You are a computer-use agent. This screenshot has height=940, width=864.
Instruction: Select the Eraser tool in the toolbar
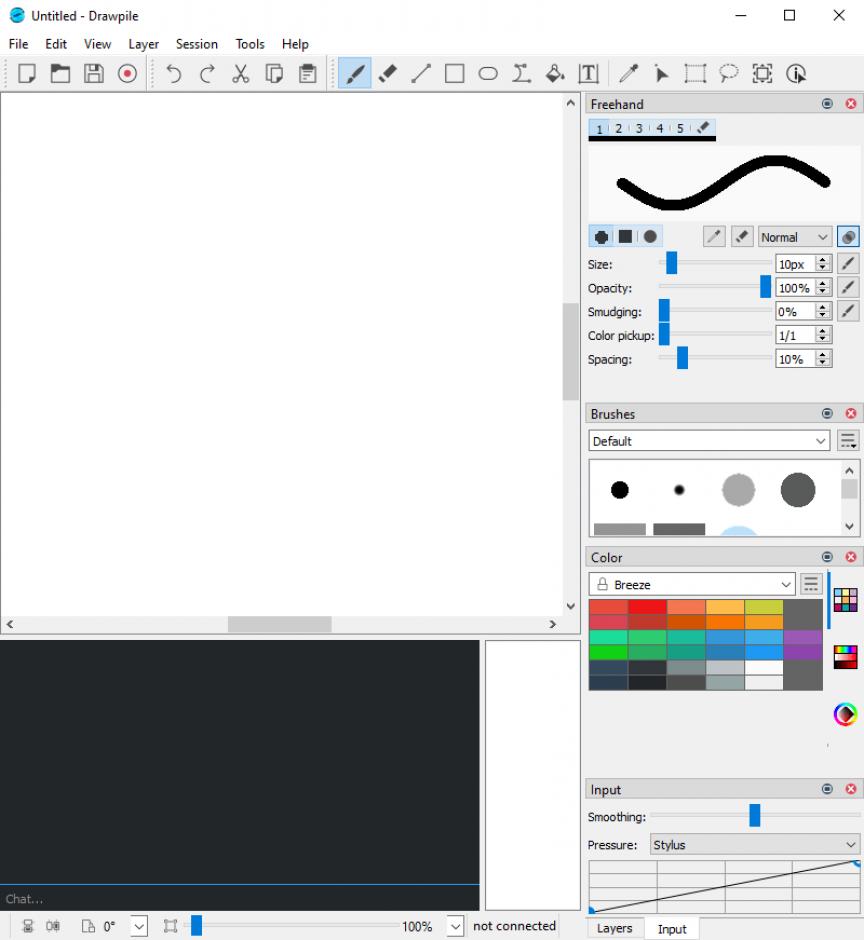(x=388, y=73)
